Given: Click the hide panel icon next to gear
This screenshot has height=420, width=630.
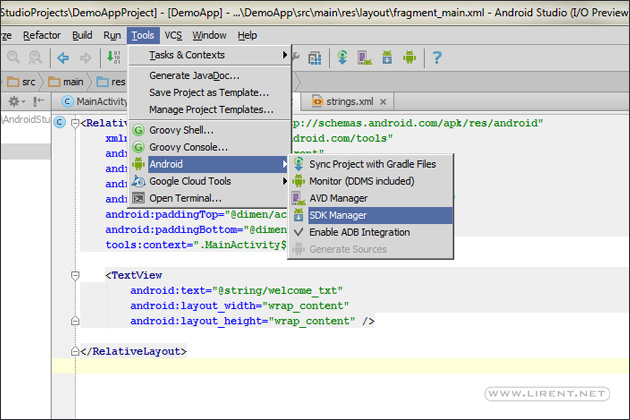Looking at the screenshot, I should click(x=39, y=101).
